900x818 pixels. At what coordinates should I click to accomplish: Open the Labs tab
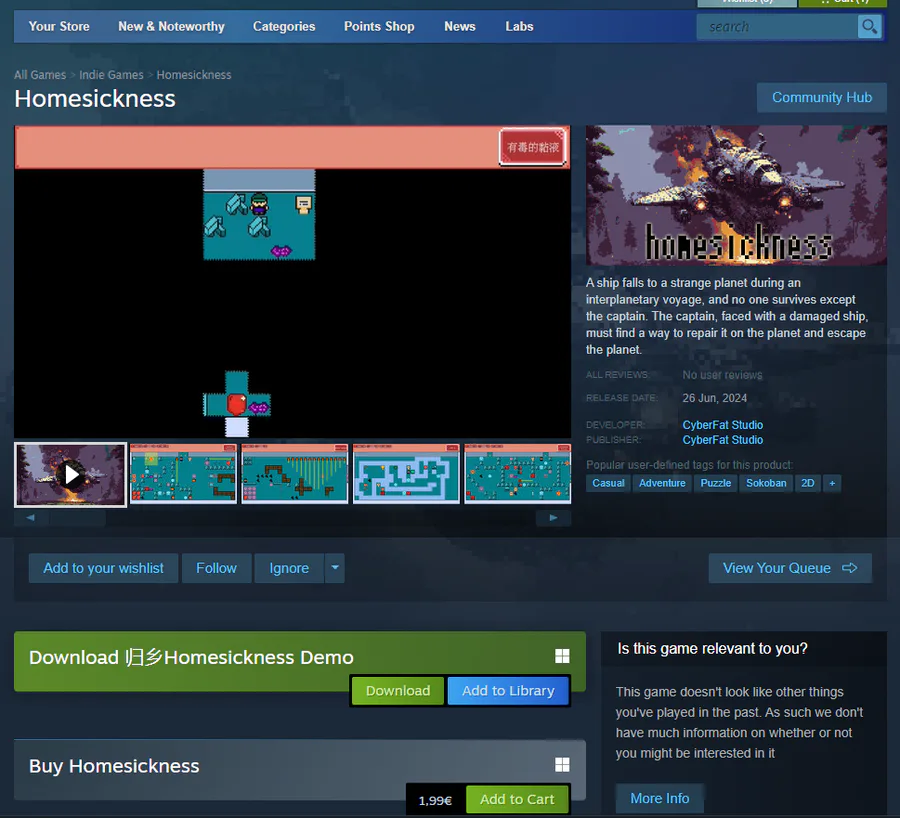pyautogui.click(x=519, y=26)
